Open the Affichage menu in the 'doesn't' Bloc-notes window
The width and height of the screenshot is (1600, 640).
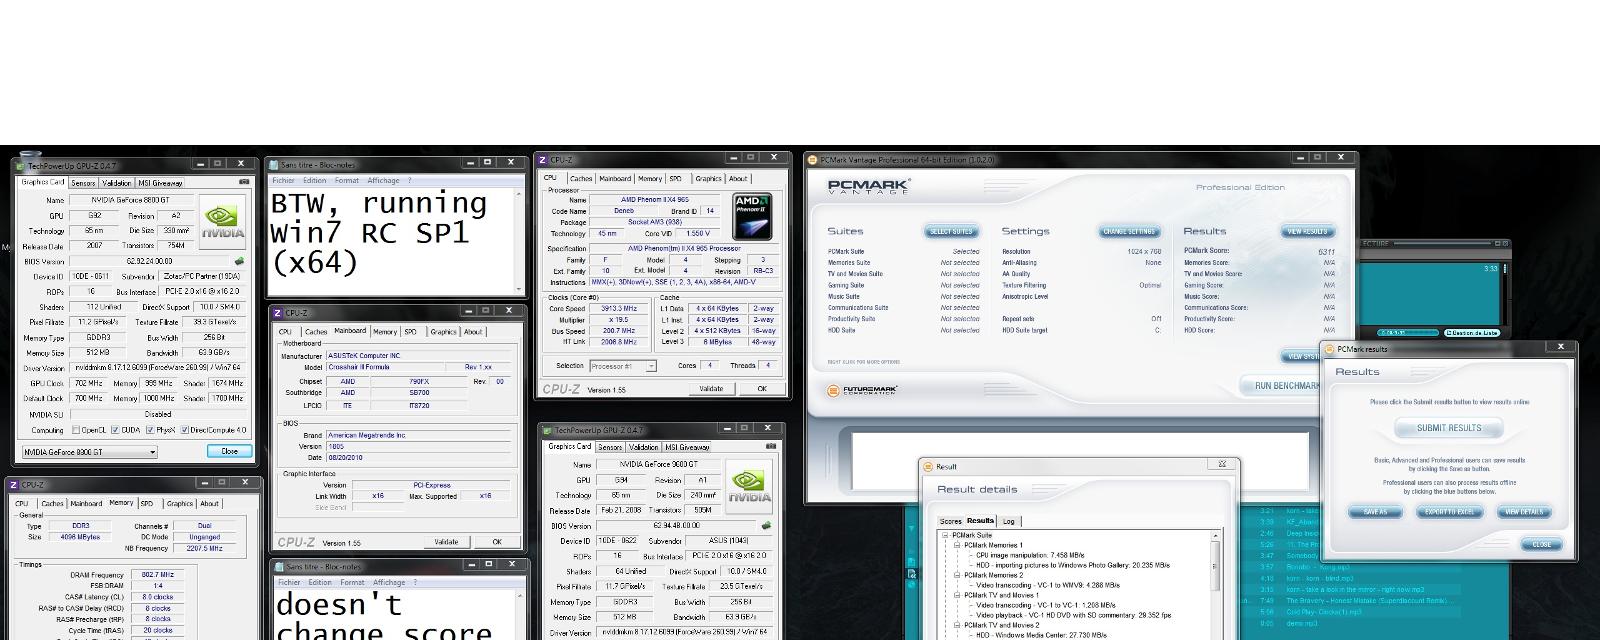point(388,582)
